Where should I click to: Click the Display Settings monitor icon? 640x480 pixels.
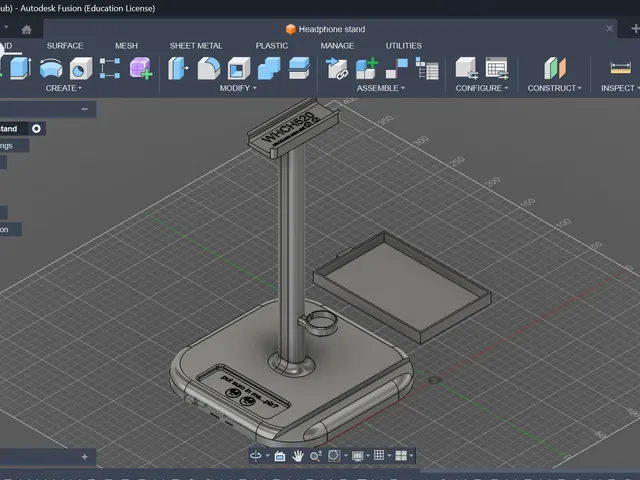358,456
